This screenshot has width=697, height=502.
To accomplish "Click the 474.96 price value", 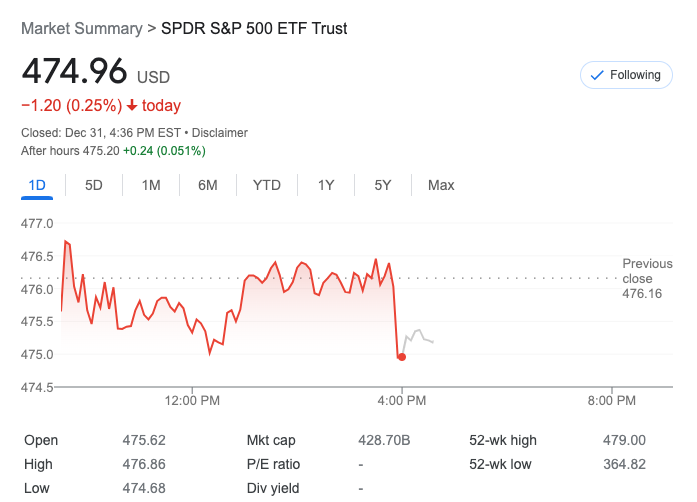I will [x=75, y=72].
